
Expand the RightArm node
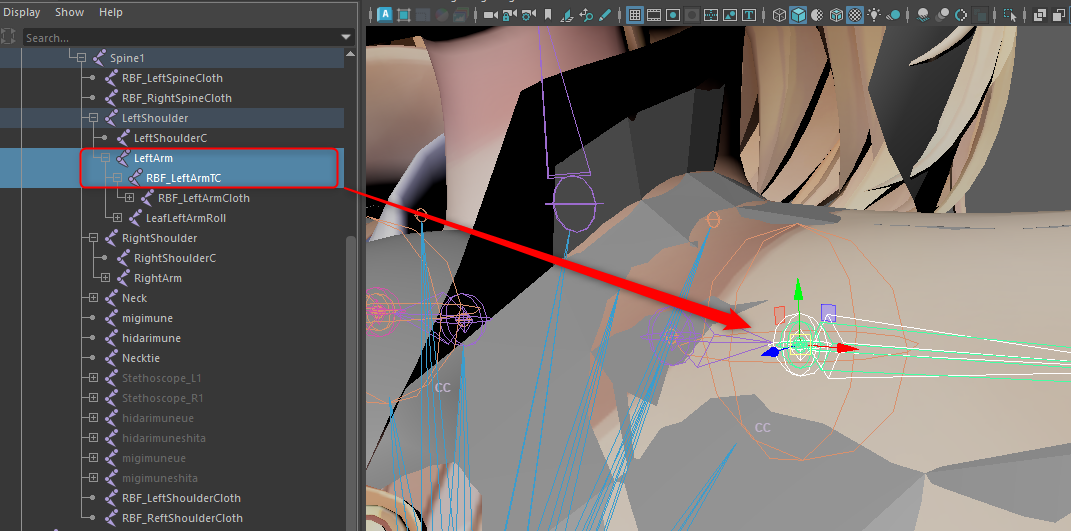(x=105, y=278)
